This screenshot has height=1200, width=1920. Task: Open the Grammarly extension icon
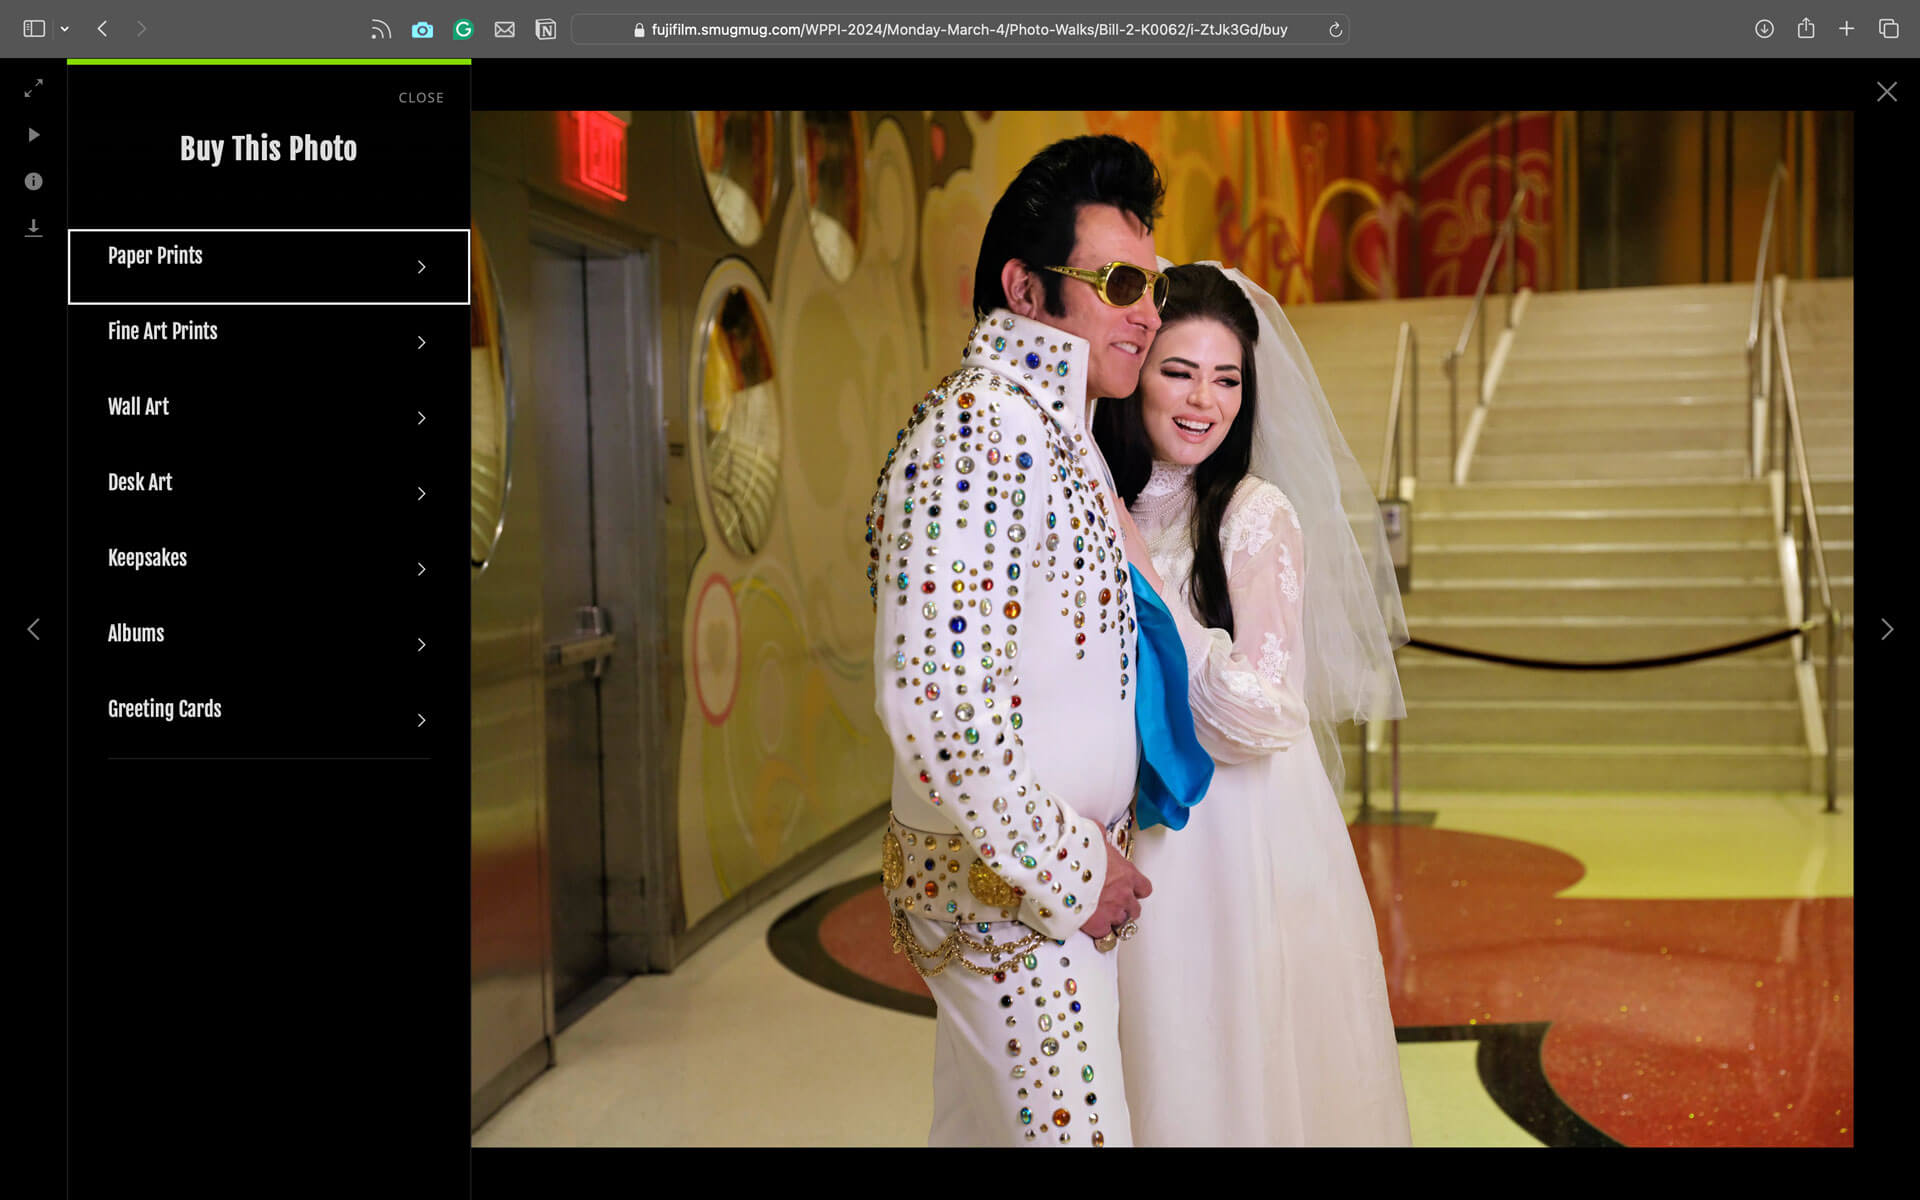point(463,30)
